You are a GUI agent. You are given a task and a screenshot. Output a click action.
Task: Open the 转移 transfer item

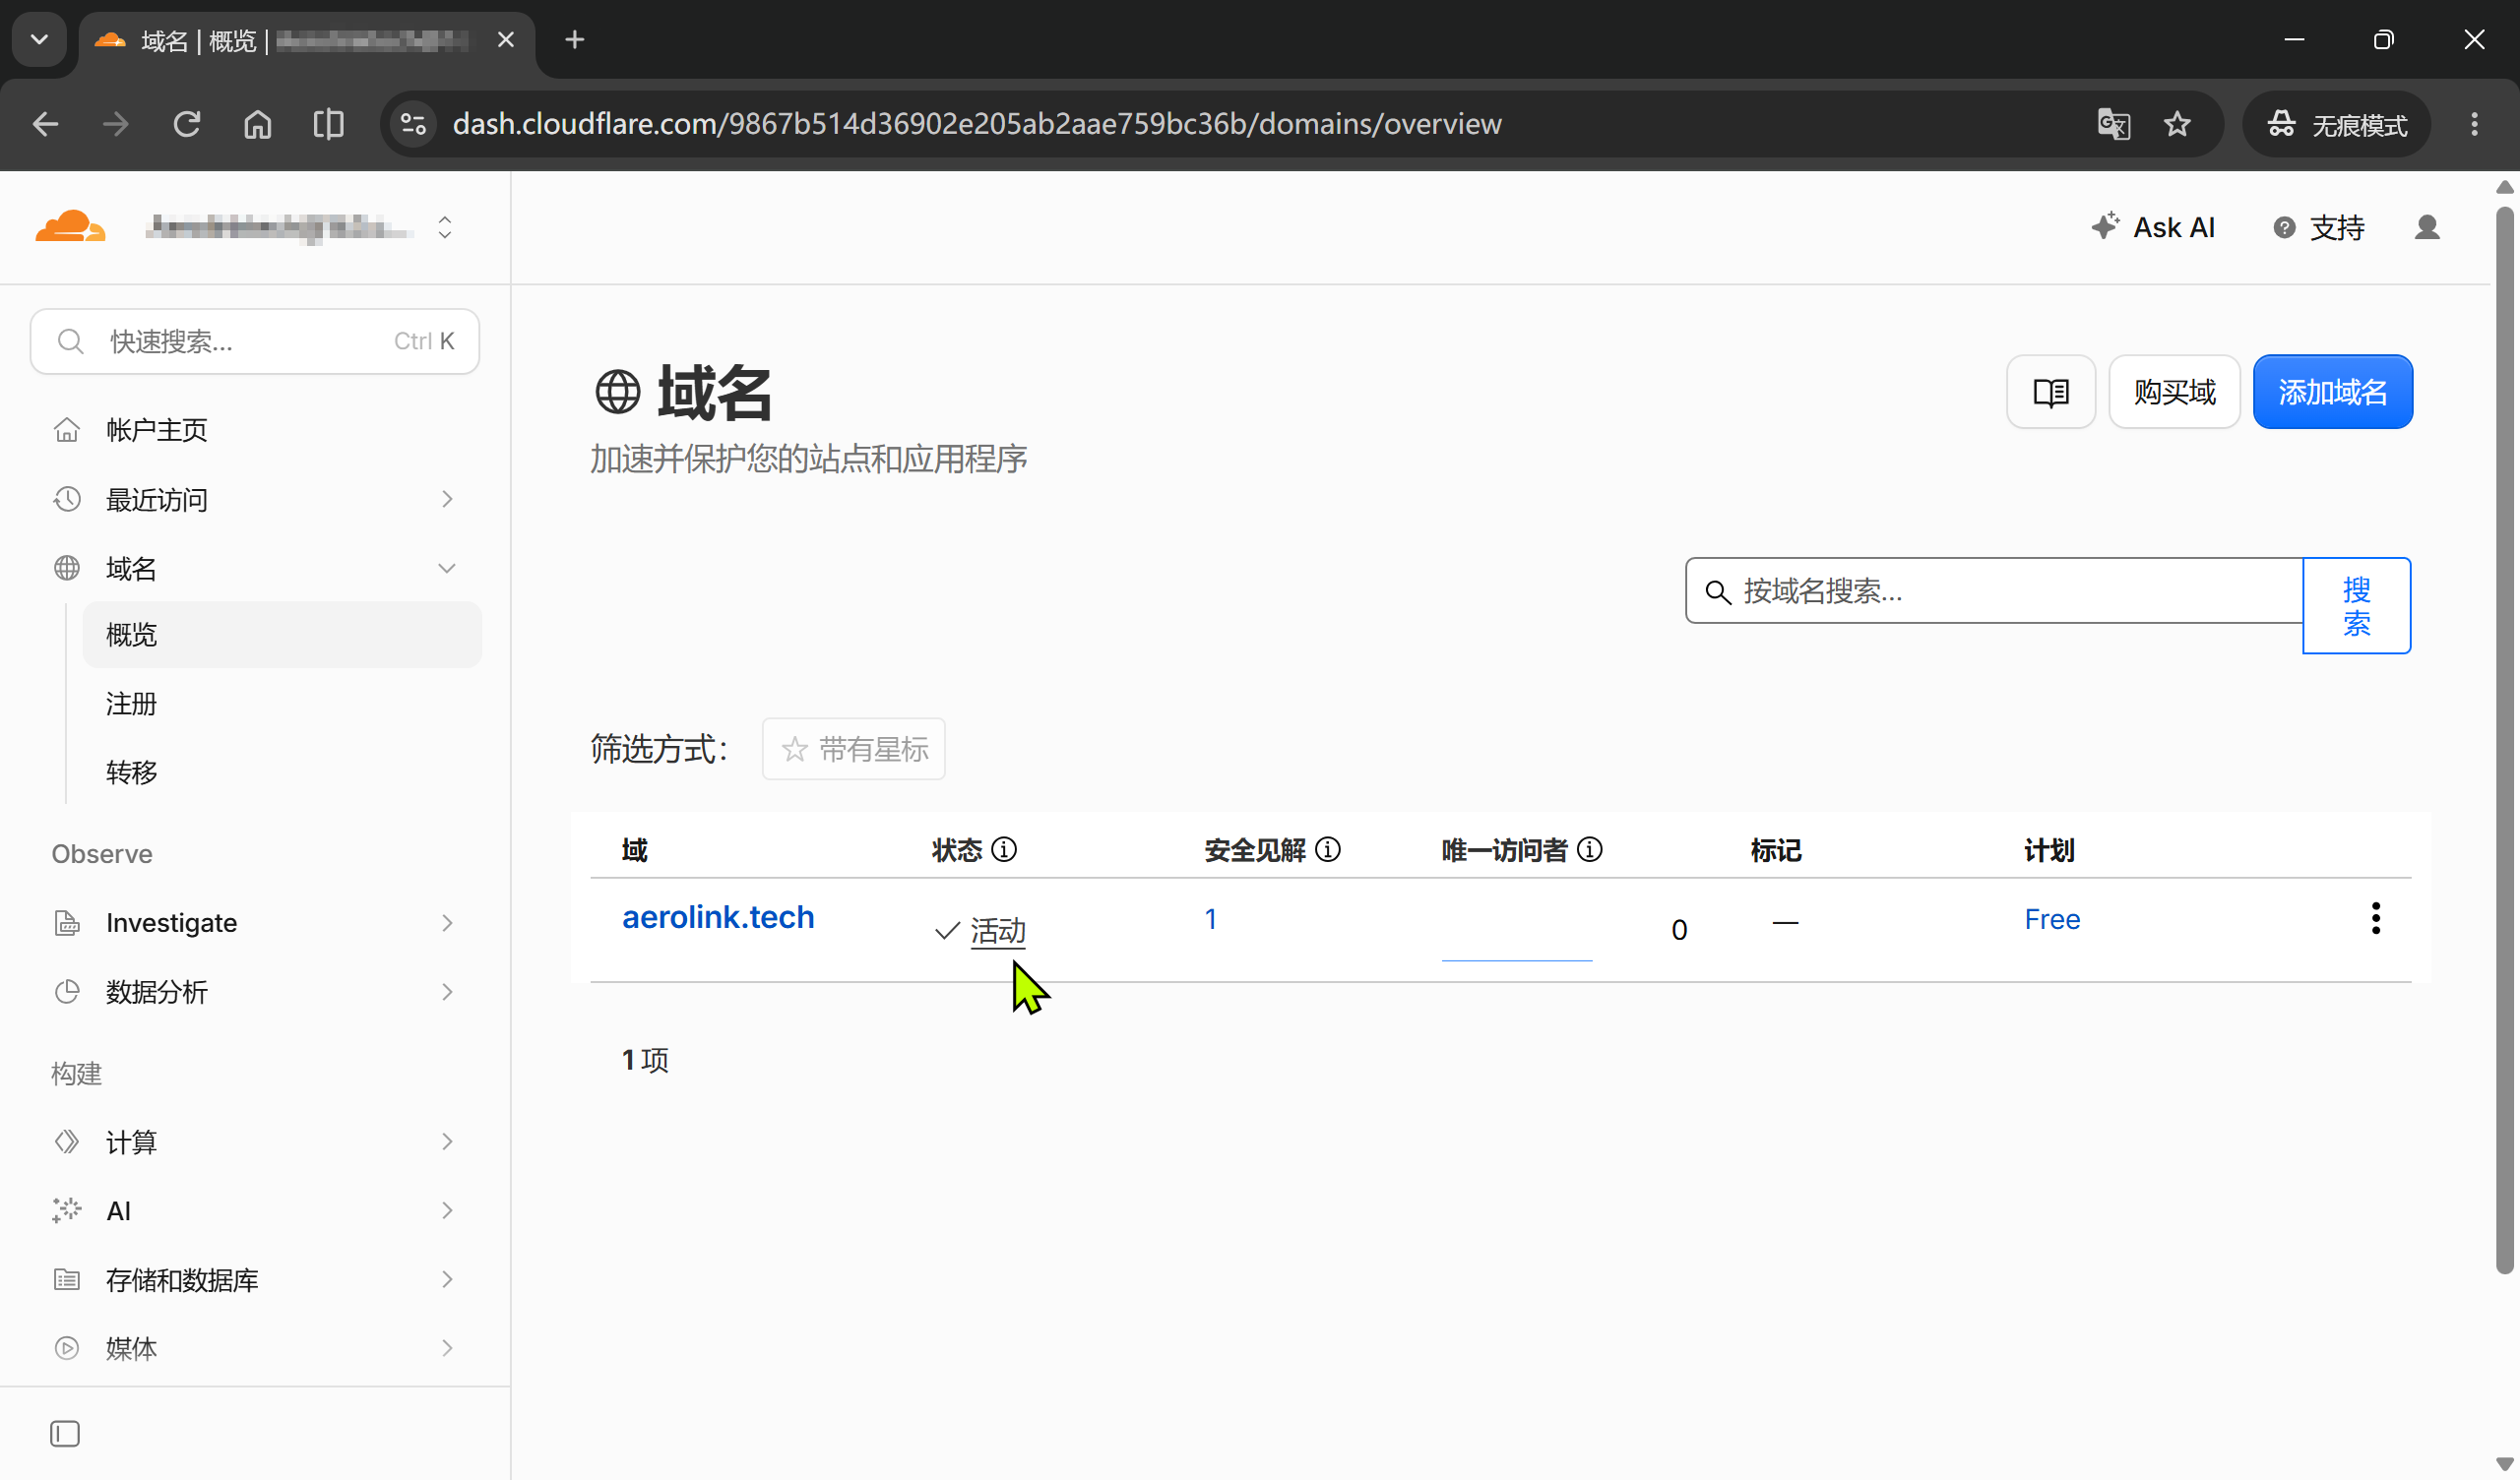tap(131, 772)
